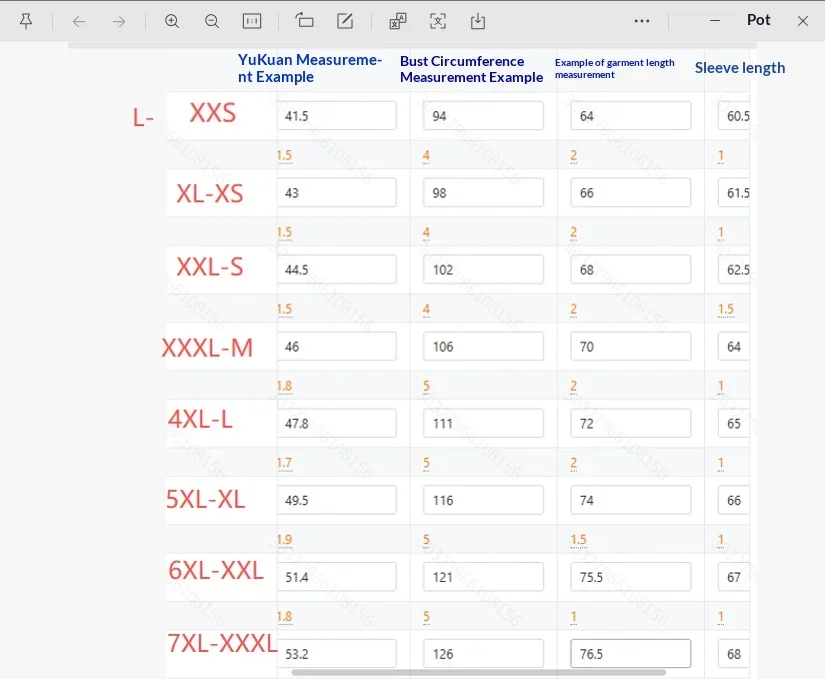The image size is (825, 679).
Task: Click the YuKuan Measurement Example header
Action: (310, 68)
